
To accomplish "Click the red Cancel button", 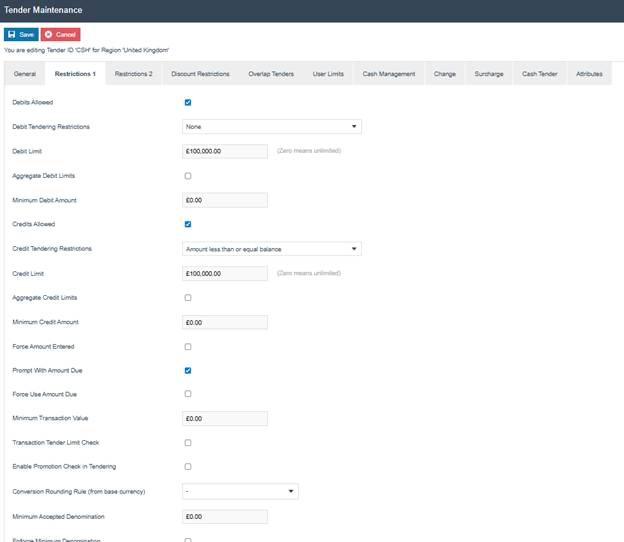I will pyautogui.click(x=60, y=35).
